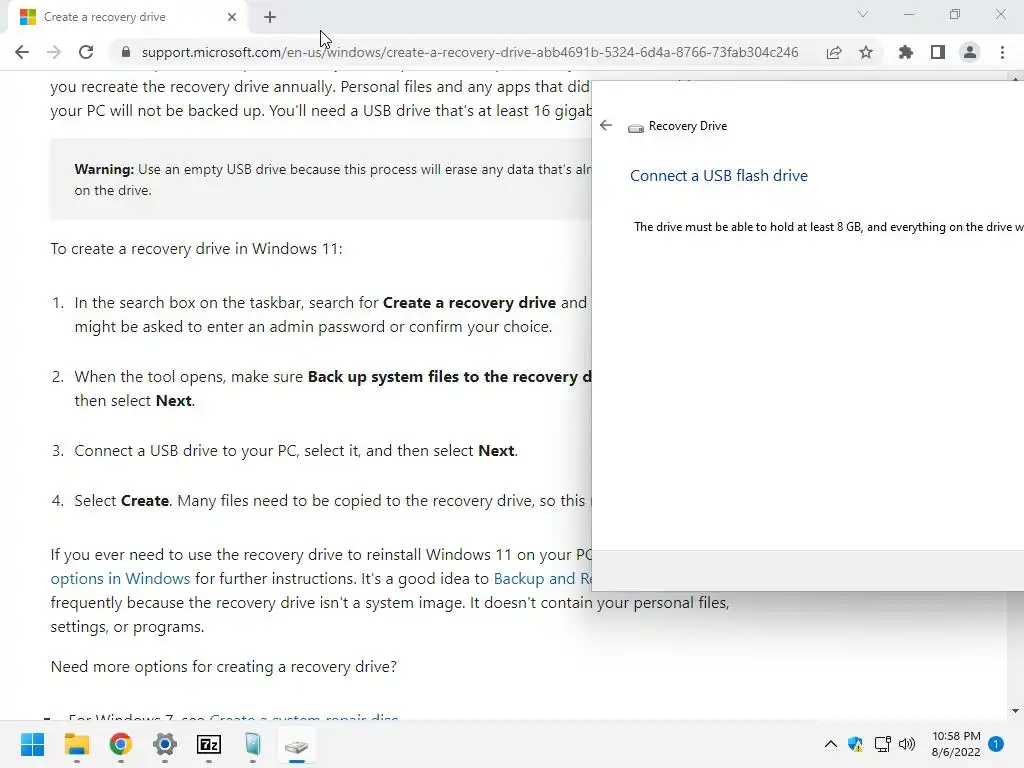The image size is (1024, 768).
Task: Open Chrome tab search chevron
Action: 863,14
